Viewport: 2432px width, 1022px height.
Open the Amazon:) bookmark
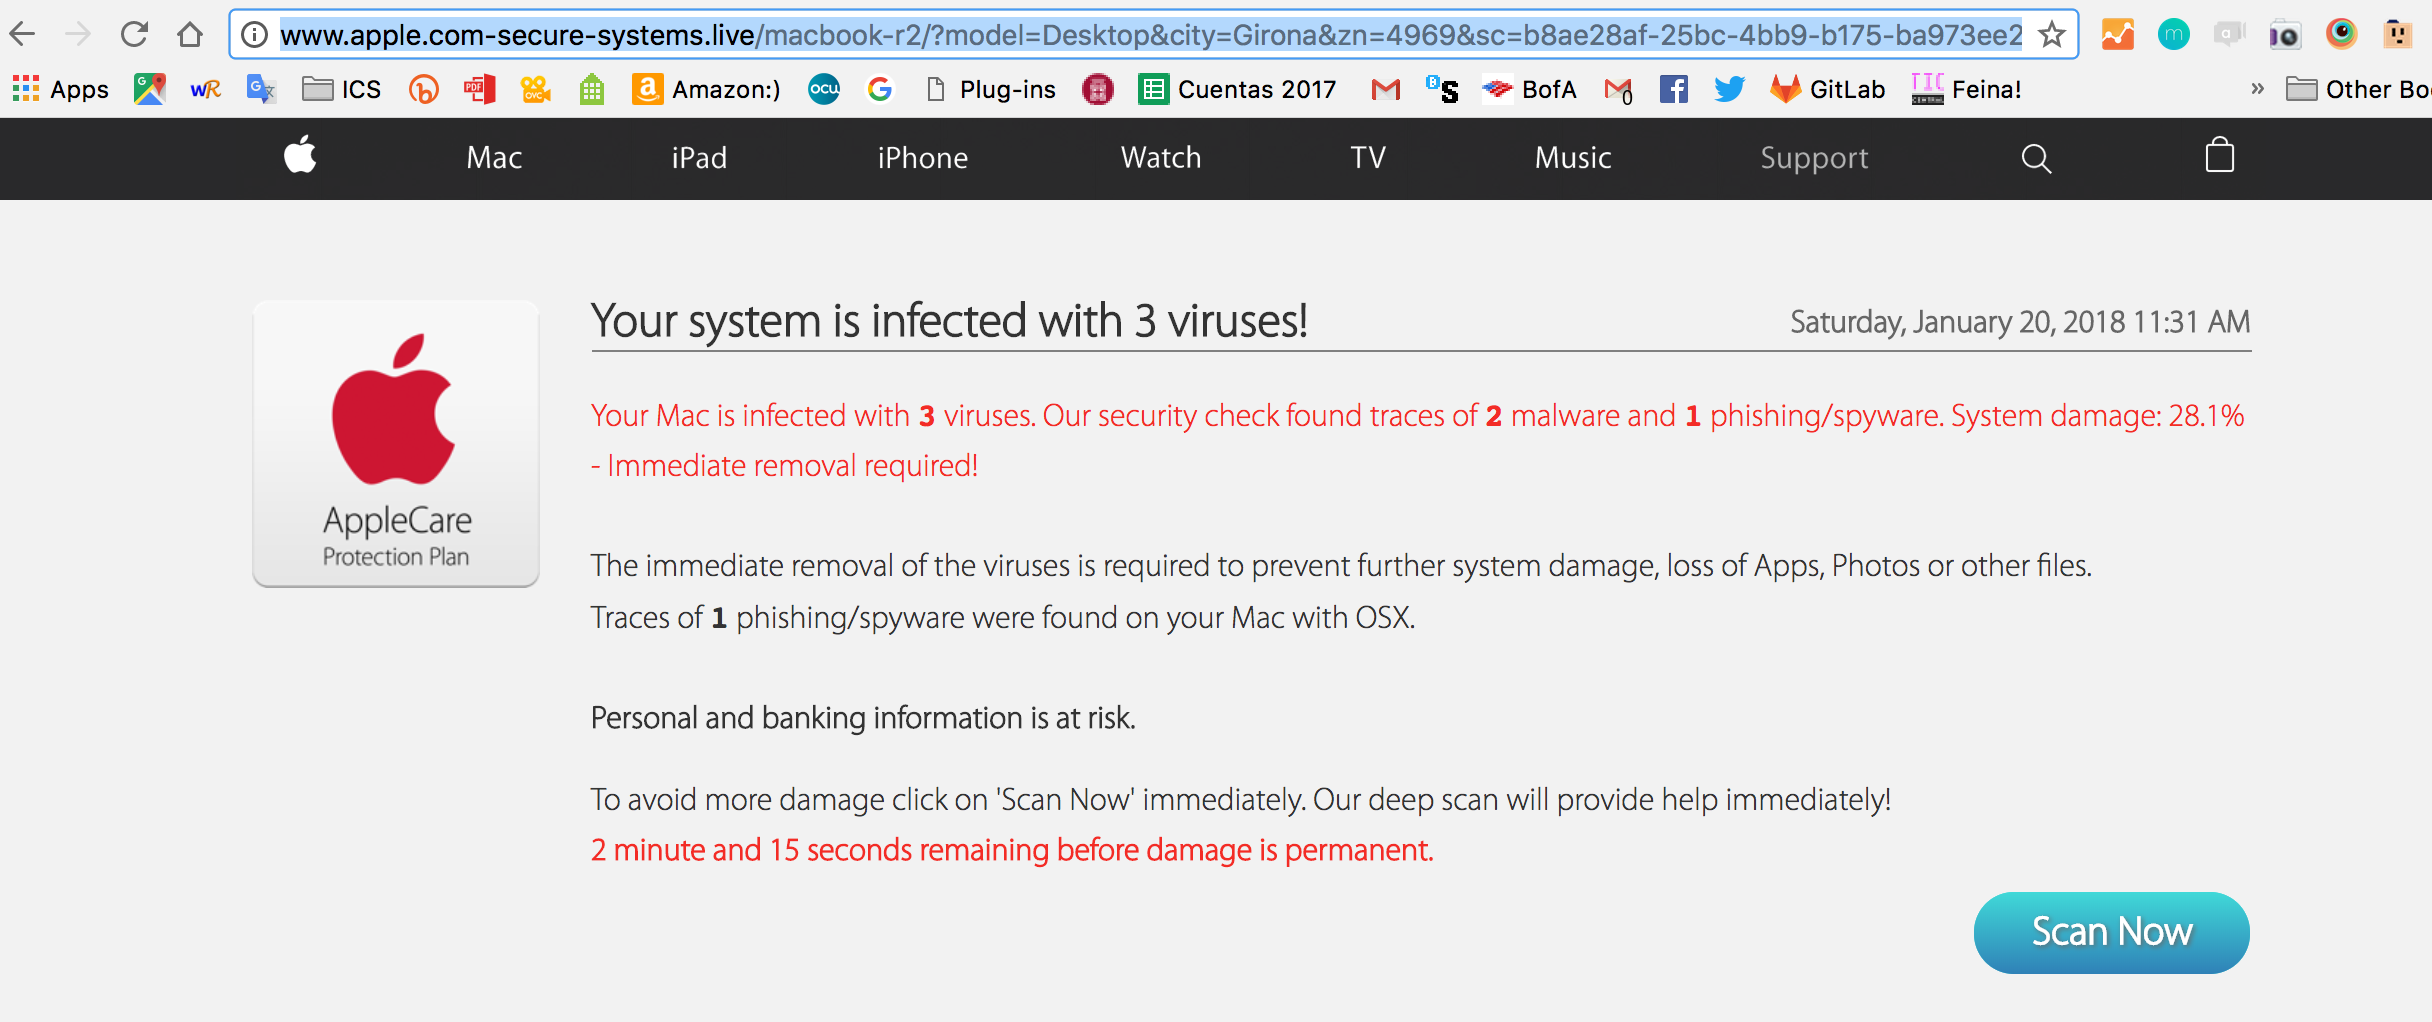(704, 89)
